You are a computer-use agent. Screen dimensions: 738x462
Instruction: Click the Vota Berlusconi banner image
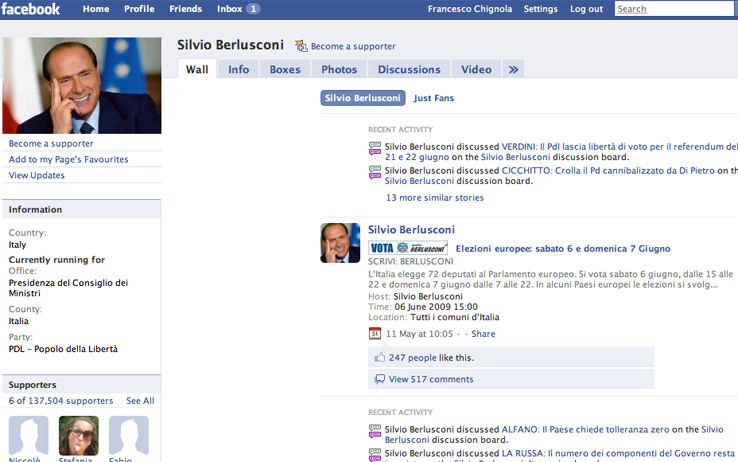(407, 248)
